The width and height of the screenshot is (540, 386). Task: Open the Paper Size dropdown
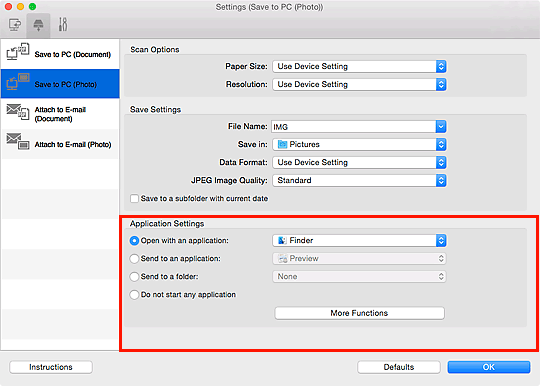click(359, 66)
